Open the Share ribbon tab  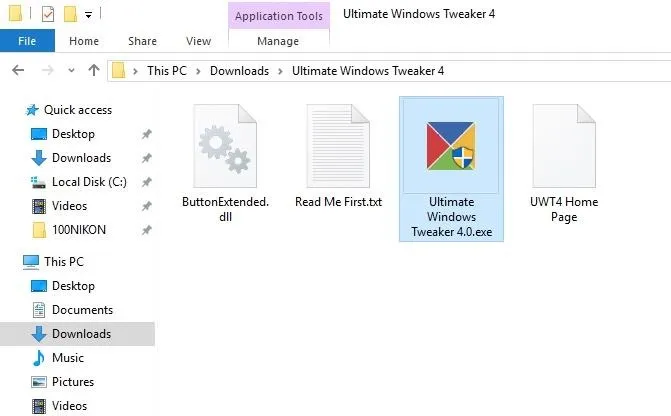(x=143, y=41)
